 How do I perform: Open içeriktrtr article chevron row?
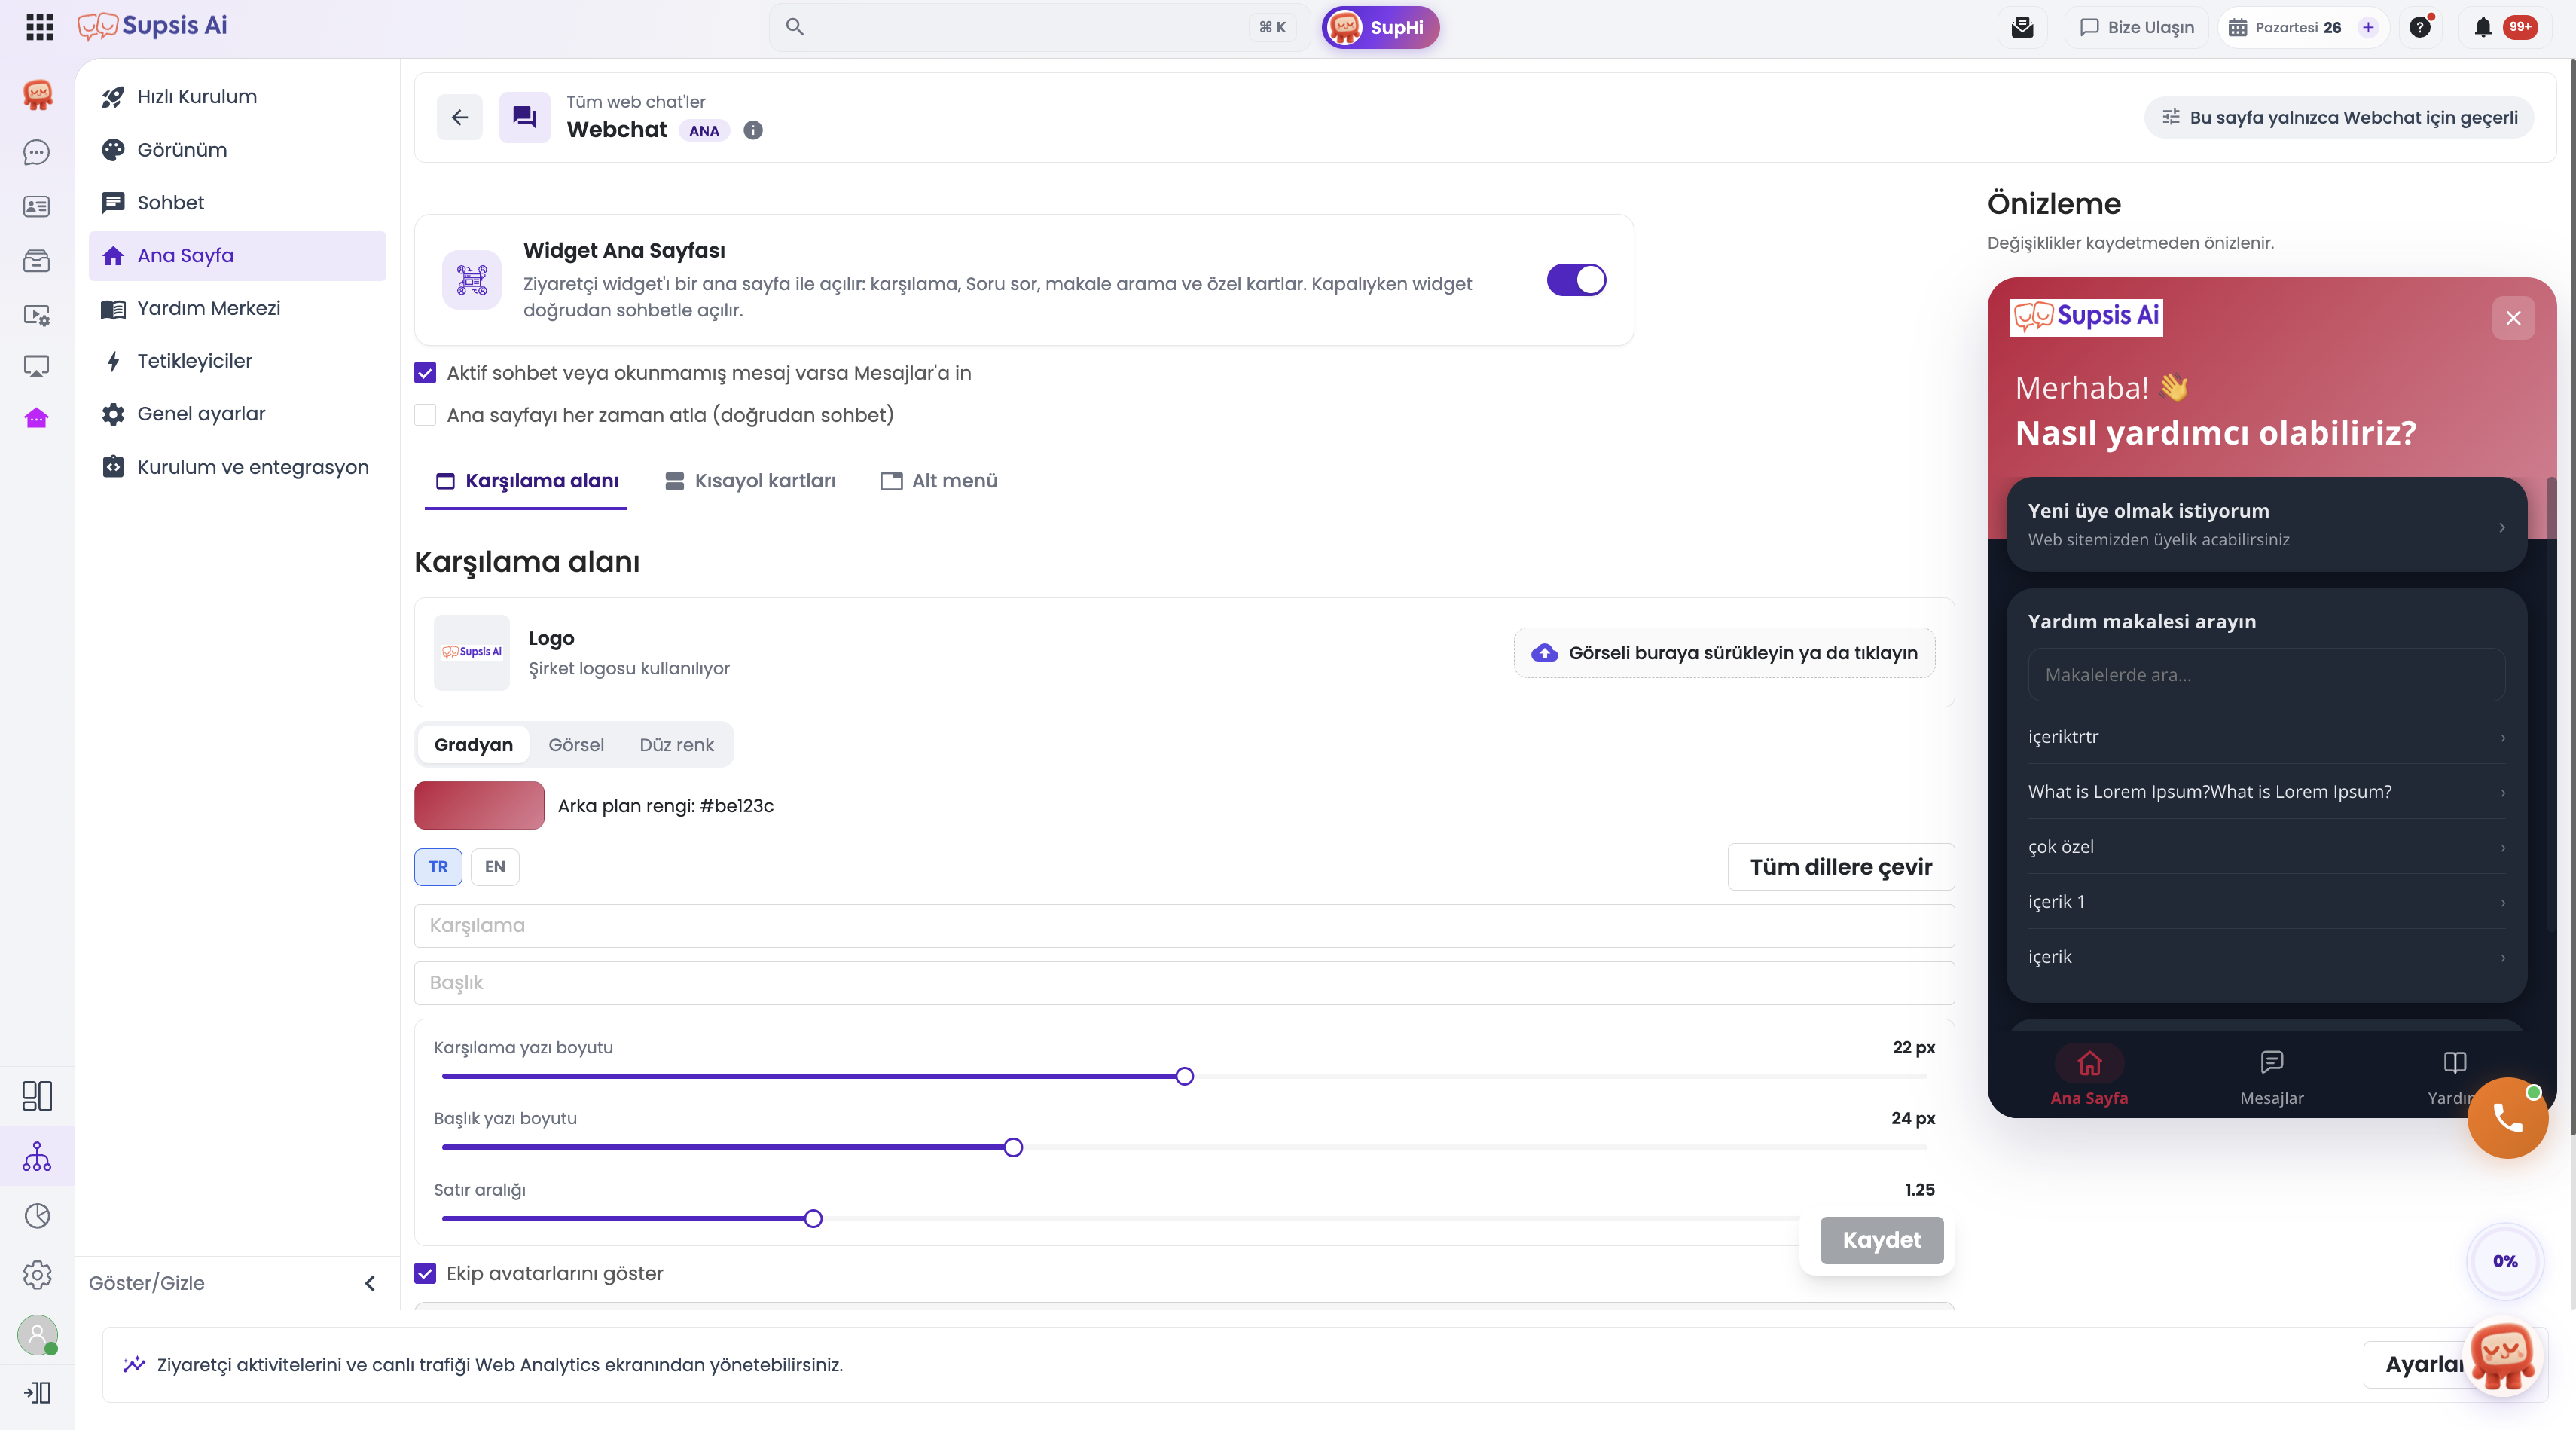tap(2266, 737)
